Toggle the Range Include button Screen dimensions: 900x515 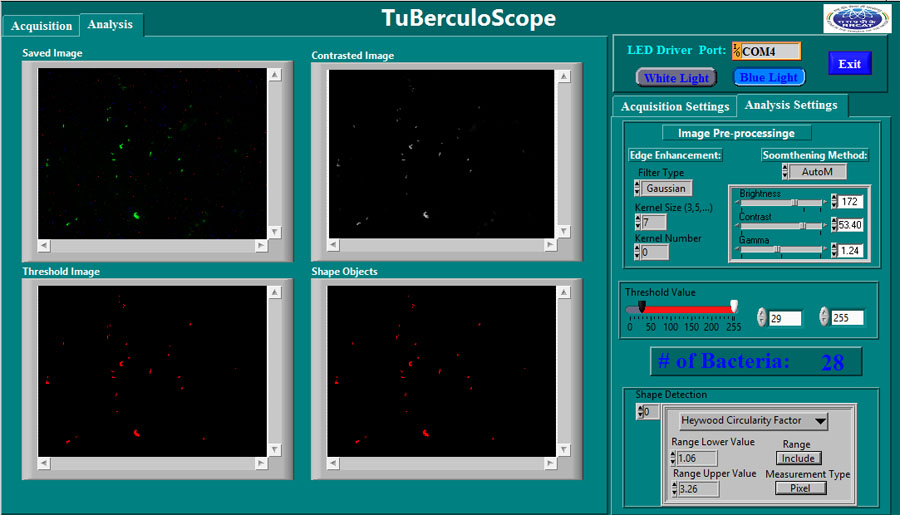[x=798, y=458]
